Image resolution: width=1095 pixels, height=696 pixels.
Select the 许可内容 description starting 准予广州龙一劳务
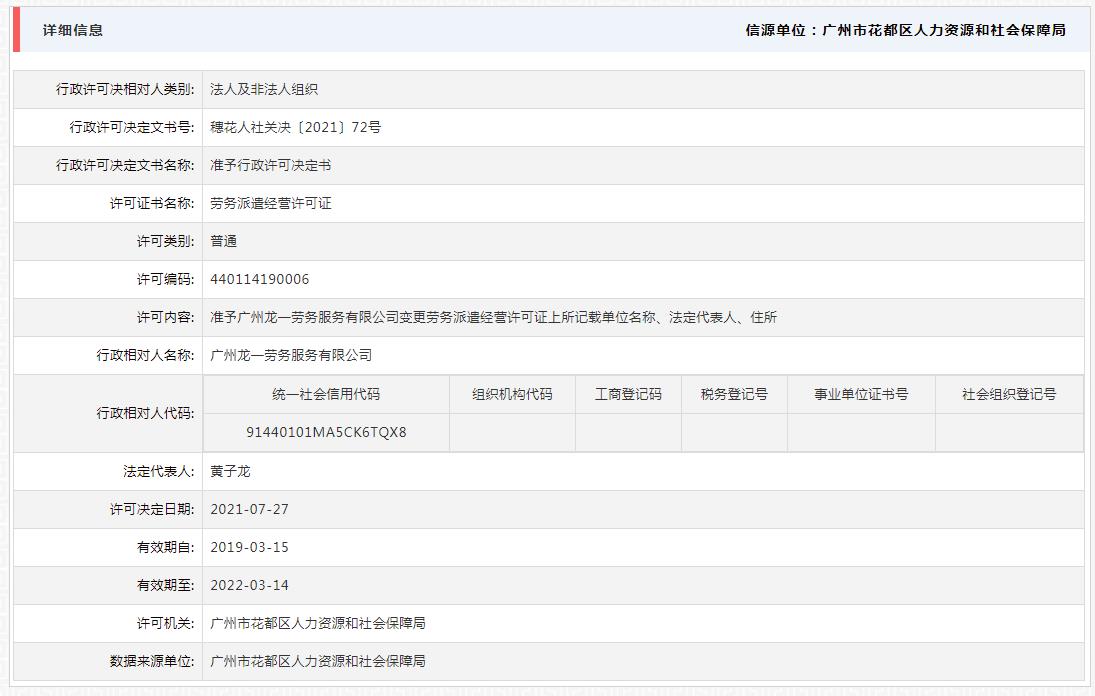pyautogui.click(x=494, y=317)
